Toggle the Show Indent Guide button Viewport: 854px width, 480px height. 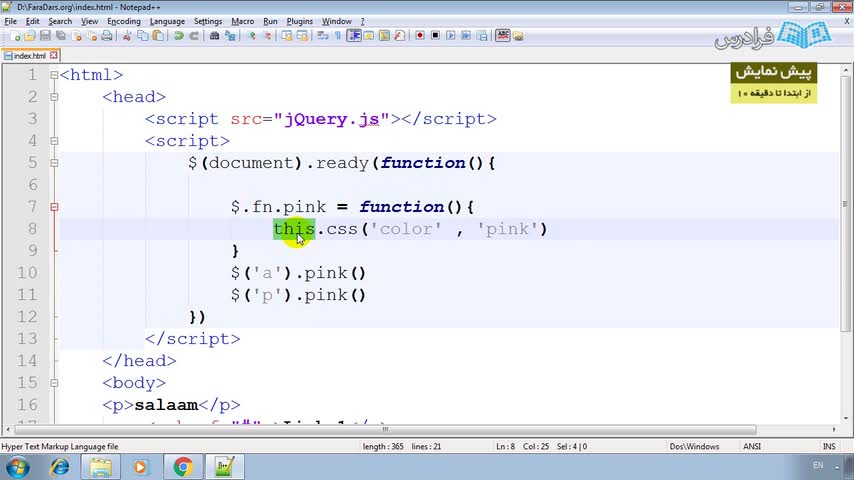pos(354,36)
